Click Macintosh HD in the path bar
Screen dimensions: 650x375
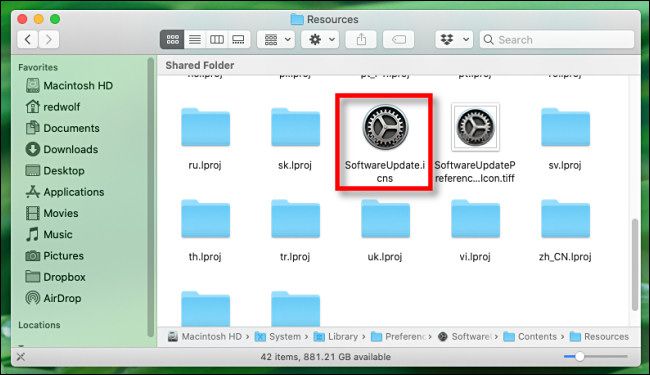[205, 337]
